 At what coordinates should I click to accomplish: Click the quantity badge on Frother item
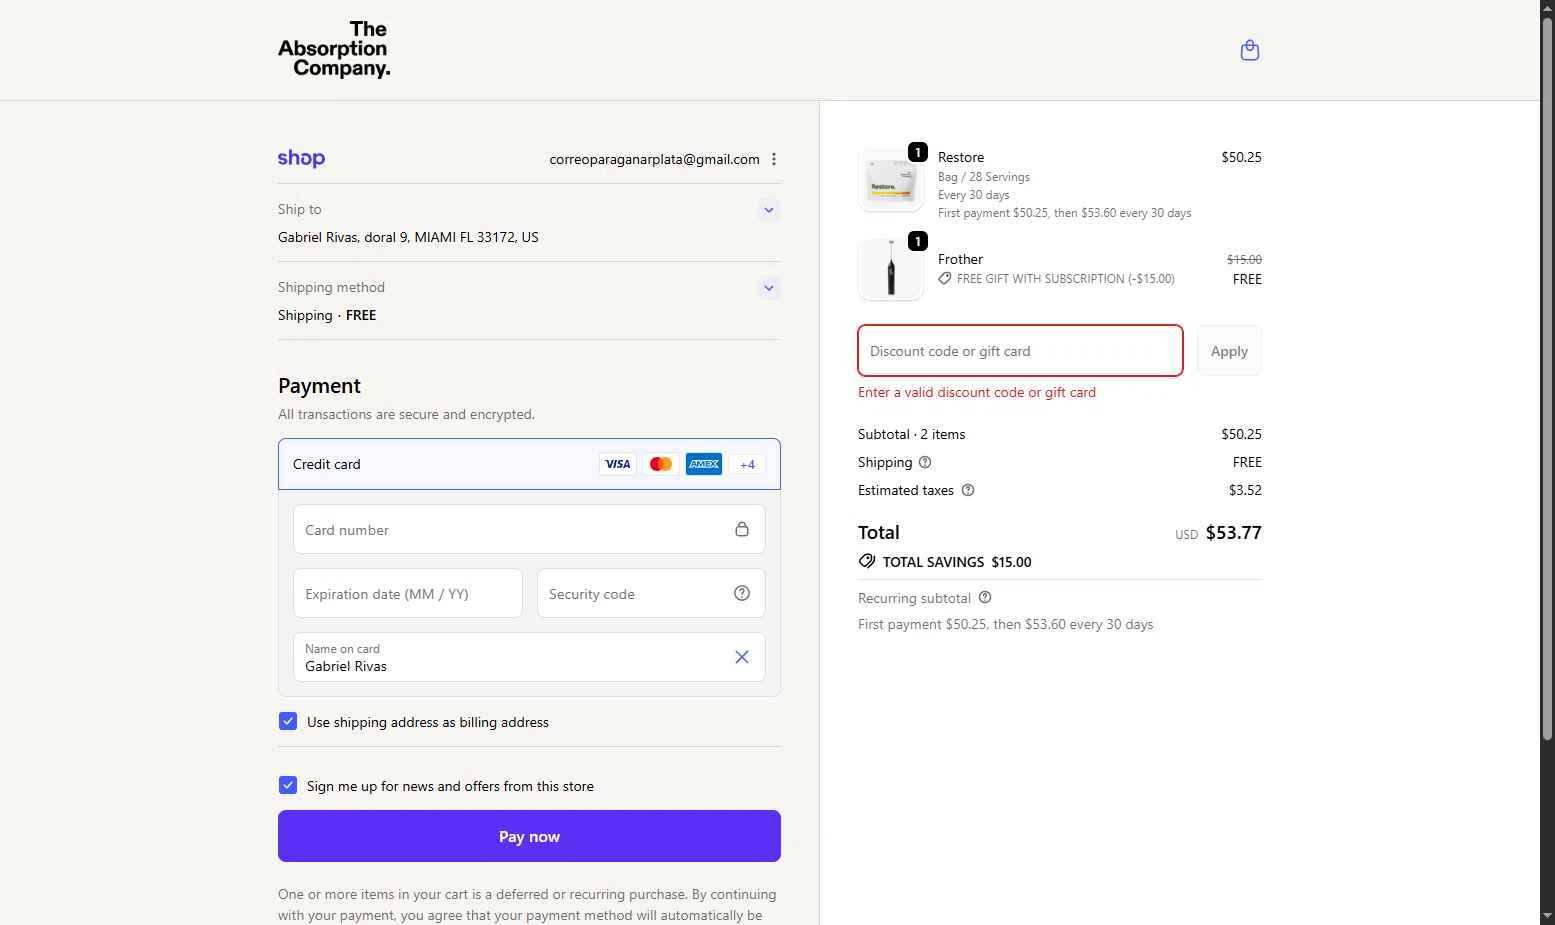[917, 241]
